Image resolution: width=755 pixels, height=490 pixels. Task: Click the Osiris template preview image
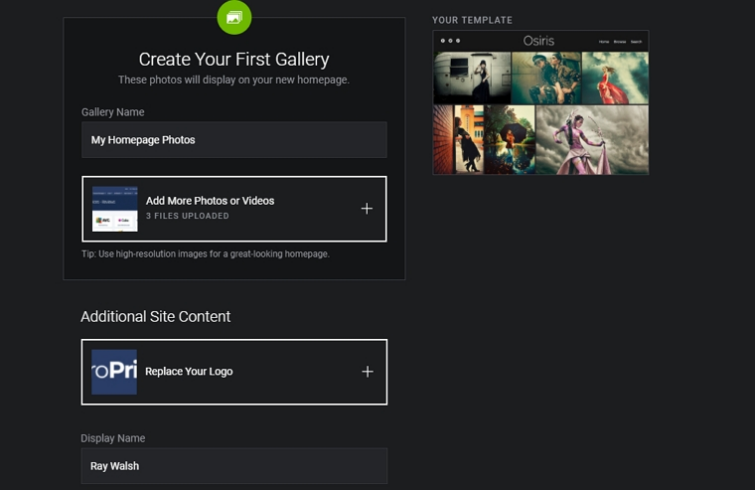(x=541, y=103)
